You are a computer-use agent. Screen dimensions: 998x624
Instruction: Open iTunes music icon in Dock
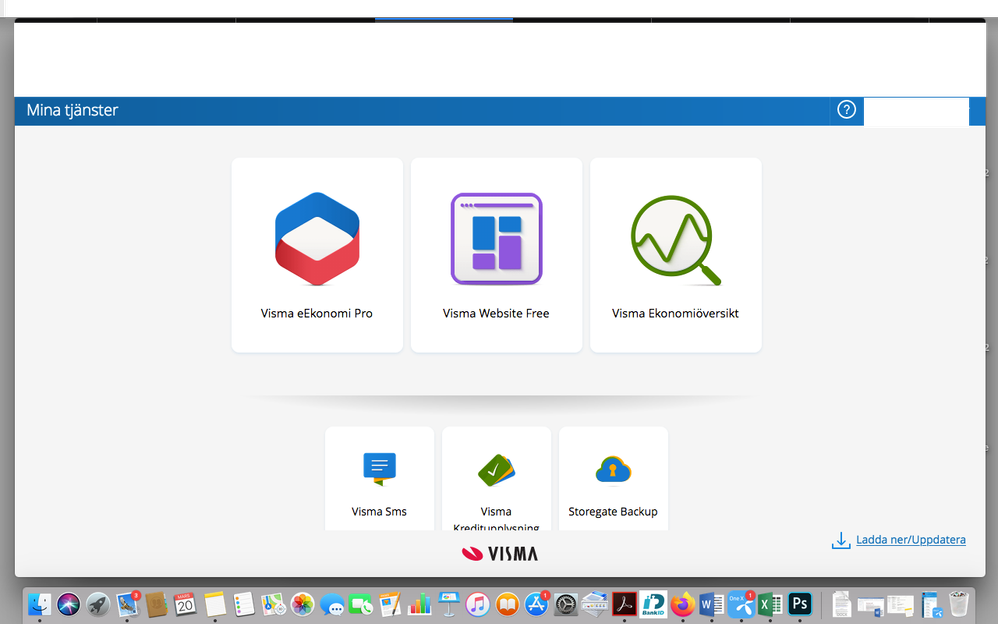478,604
